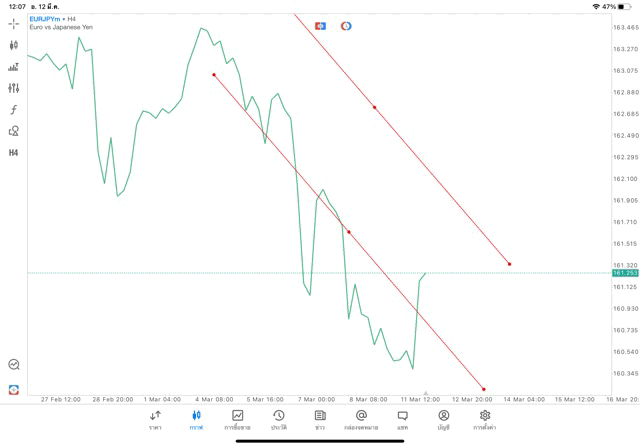Open the chart settings sliders icon

[x=13, y=88]
